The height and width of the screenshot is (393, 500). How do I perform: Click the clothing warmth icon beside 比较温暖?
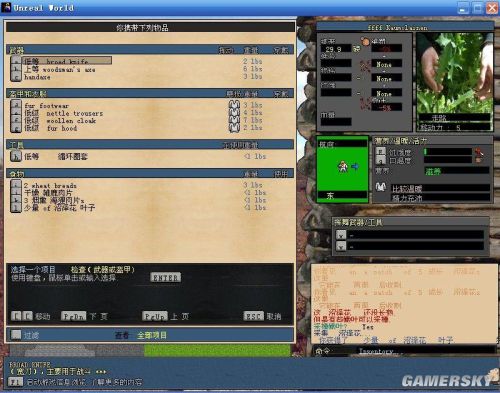pos(381,187)
